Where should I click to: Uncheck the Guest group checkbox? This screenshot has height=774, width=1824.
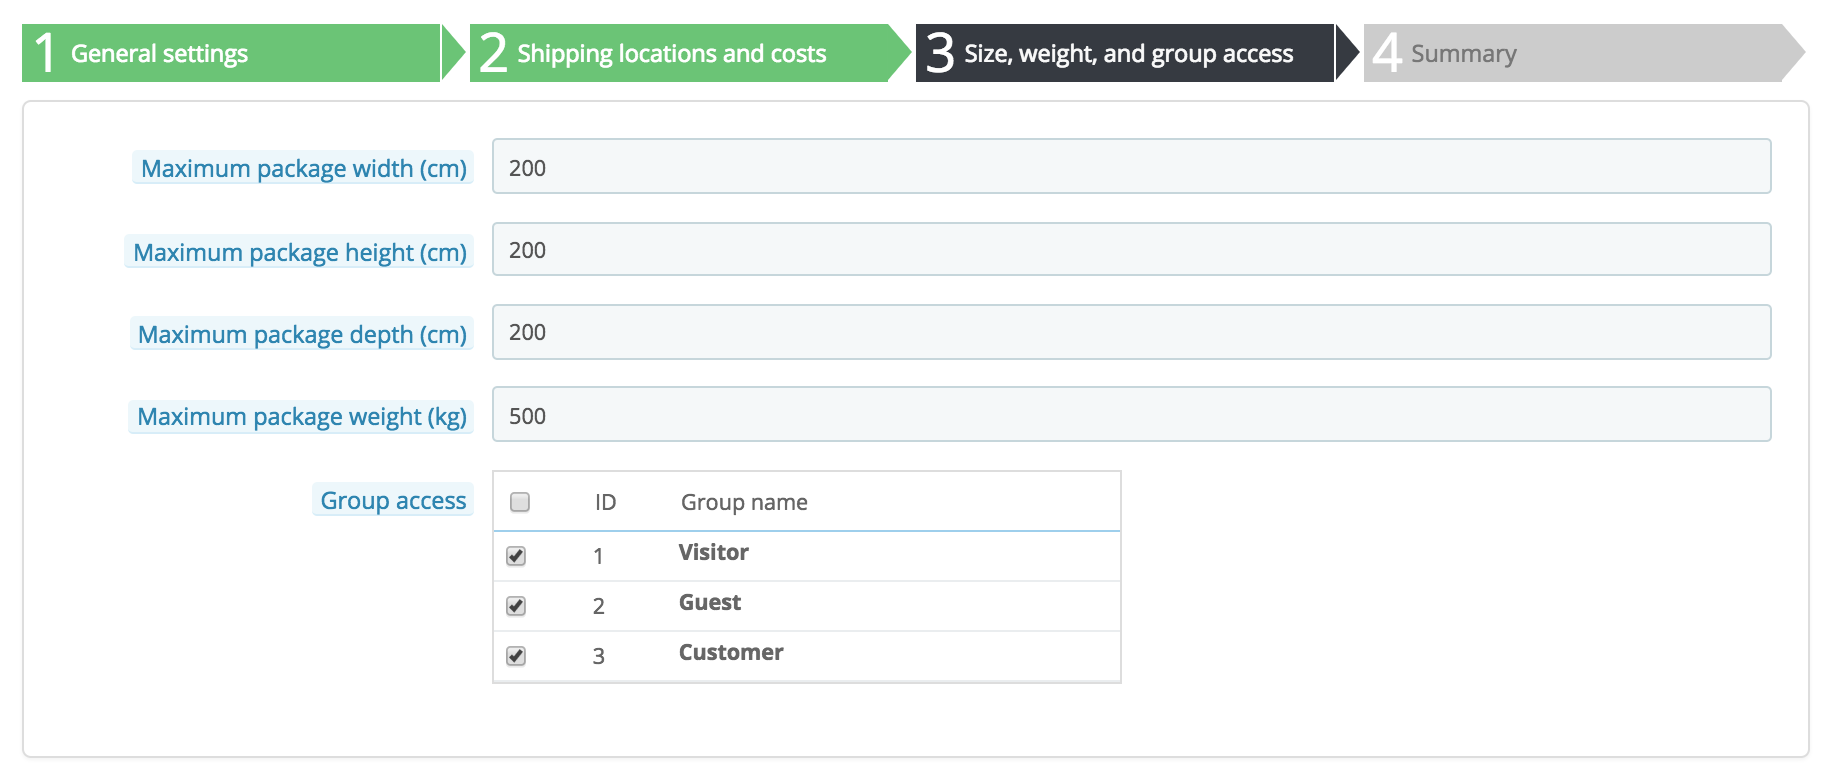point(516,606)
